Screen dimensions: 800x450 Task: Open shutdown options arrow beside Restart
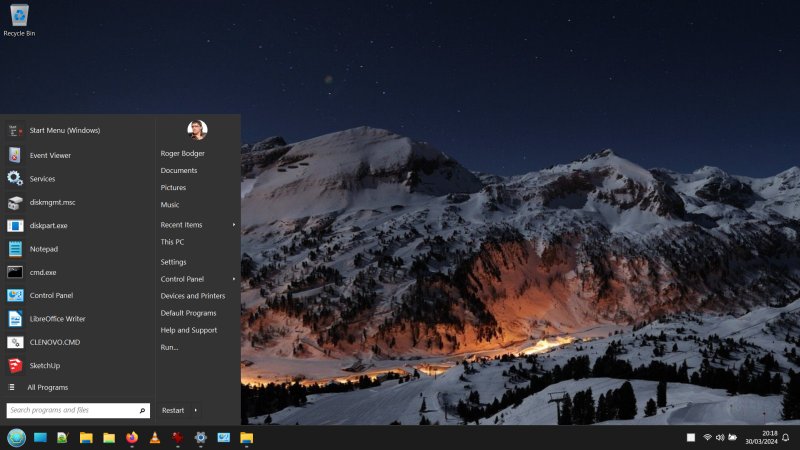coord(195,410)
